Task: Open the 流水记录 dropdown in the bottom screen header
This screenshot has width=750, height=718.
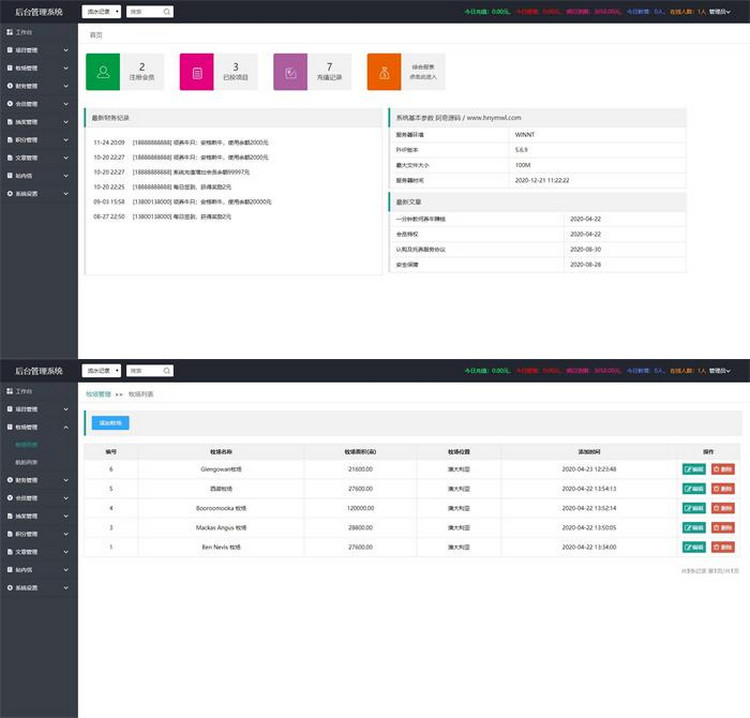Action: coord(101,371)
